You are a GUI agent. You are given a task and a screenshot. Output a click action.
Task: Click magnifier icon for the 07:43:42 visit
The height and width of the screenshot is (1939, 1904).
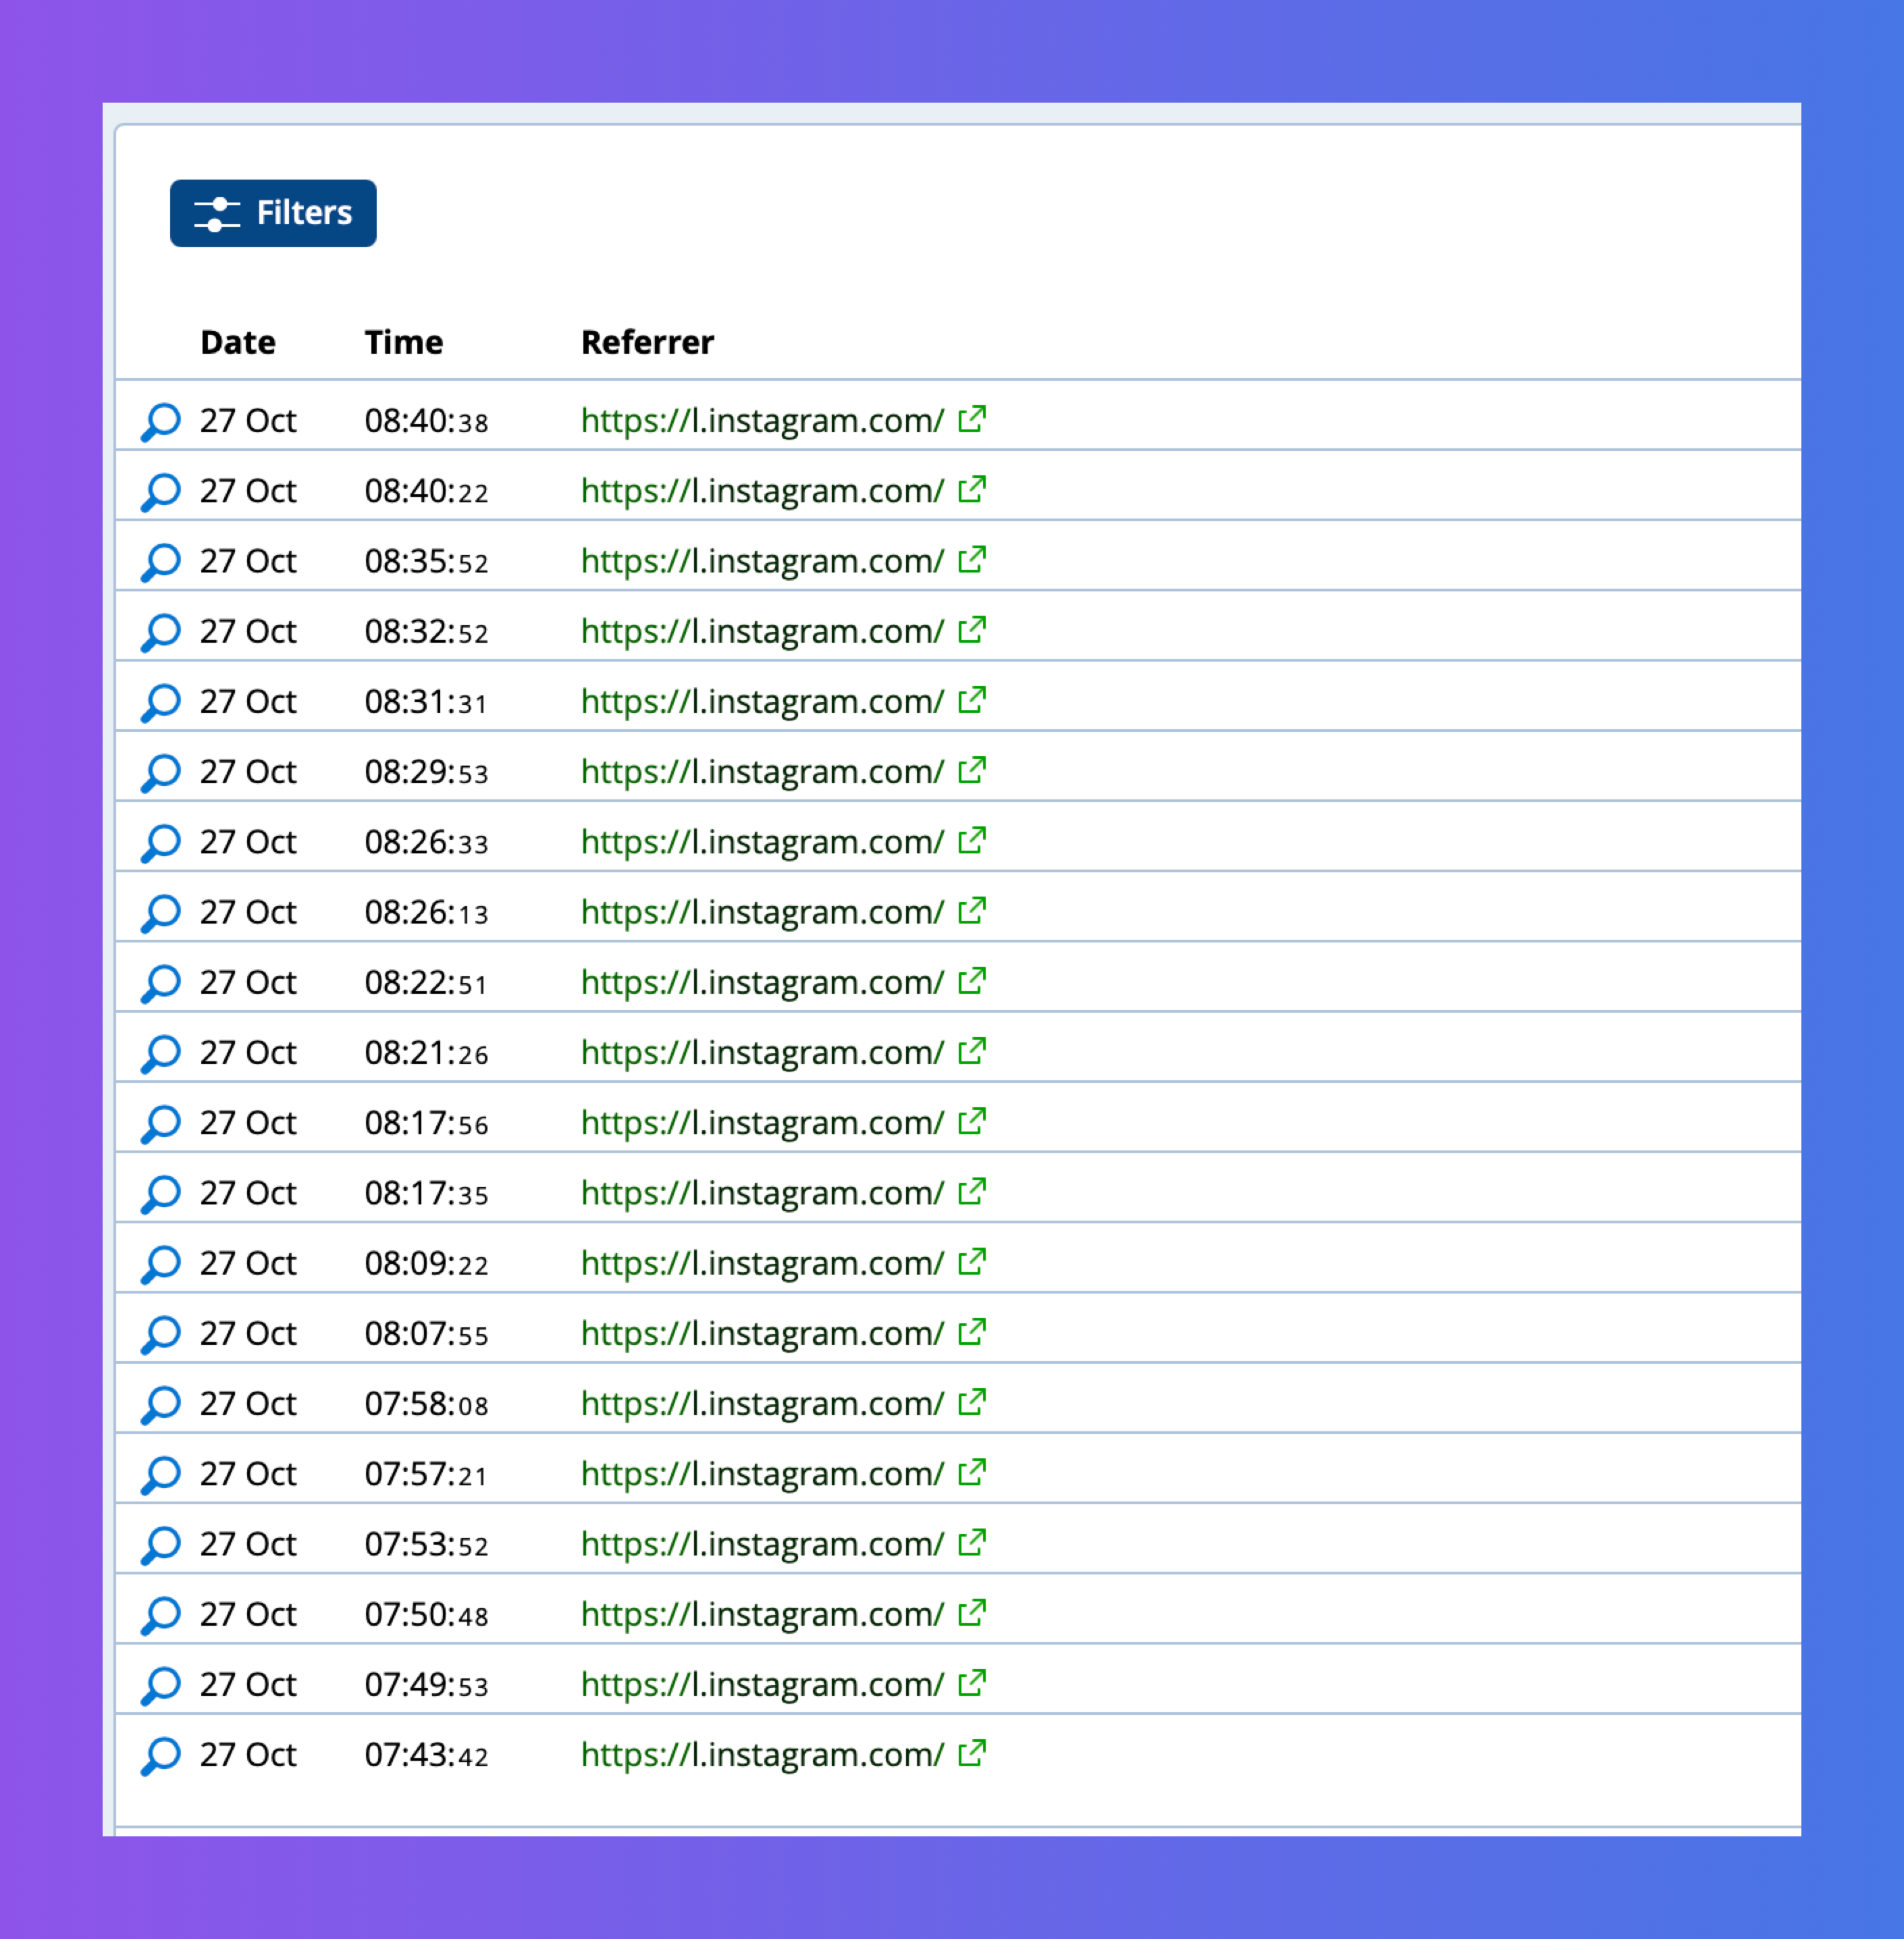tap(160, 1755)
